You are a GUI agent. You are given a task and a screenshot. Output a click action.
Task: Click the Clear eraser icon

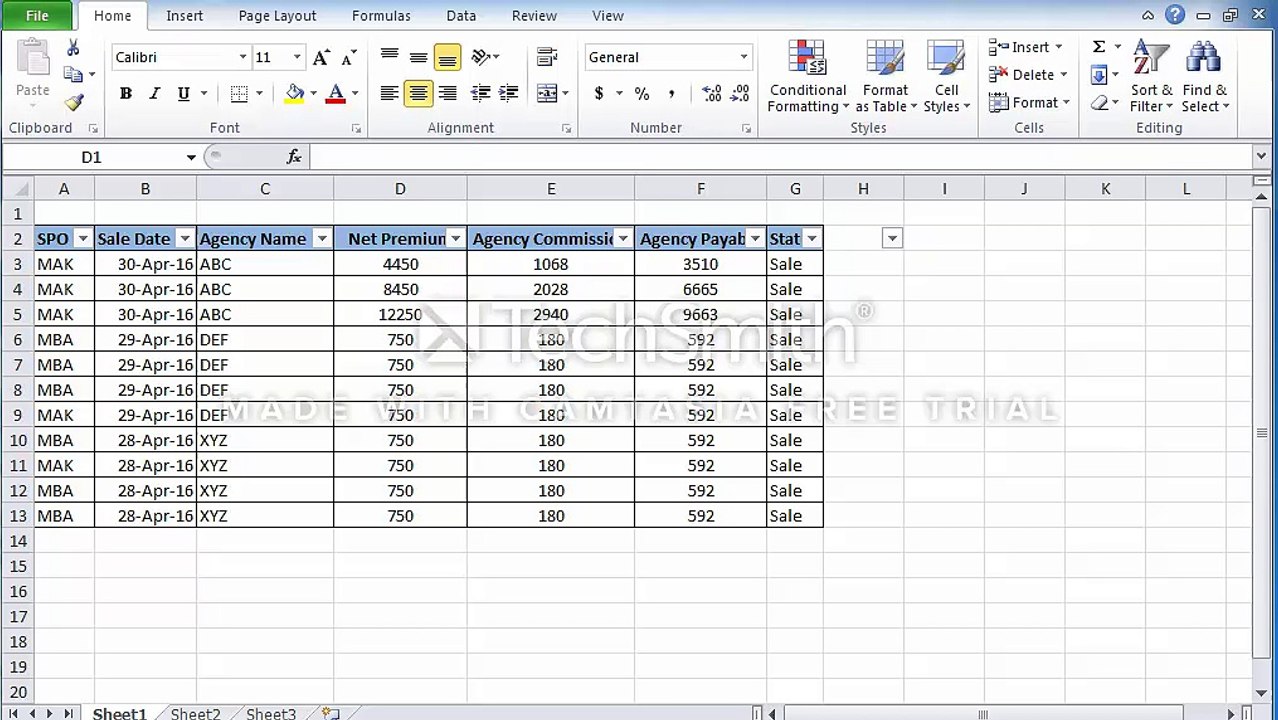coord(1099,103)
